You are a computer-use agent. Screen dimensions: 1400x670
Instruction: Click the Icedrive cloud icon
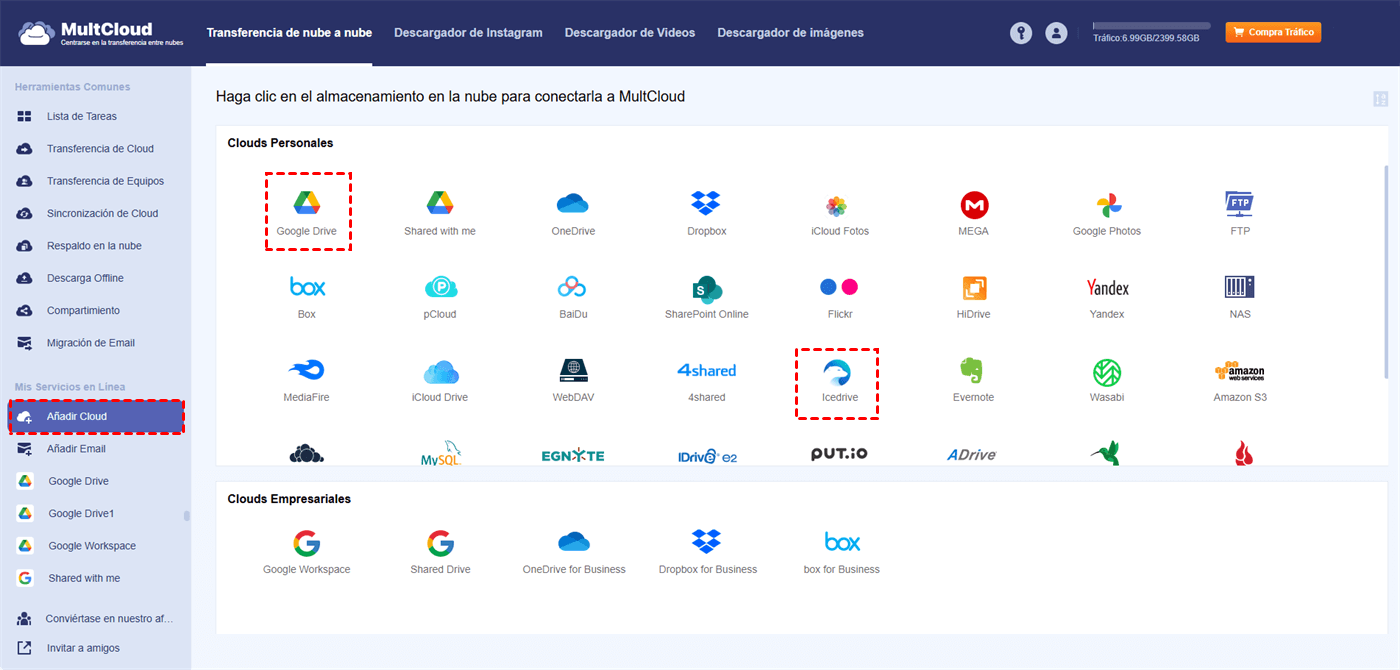[836, 373]
